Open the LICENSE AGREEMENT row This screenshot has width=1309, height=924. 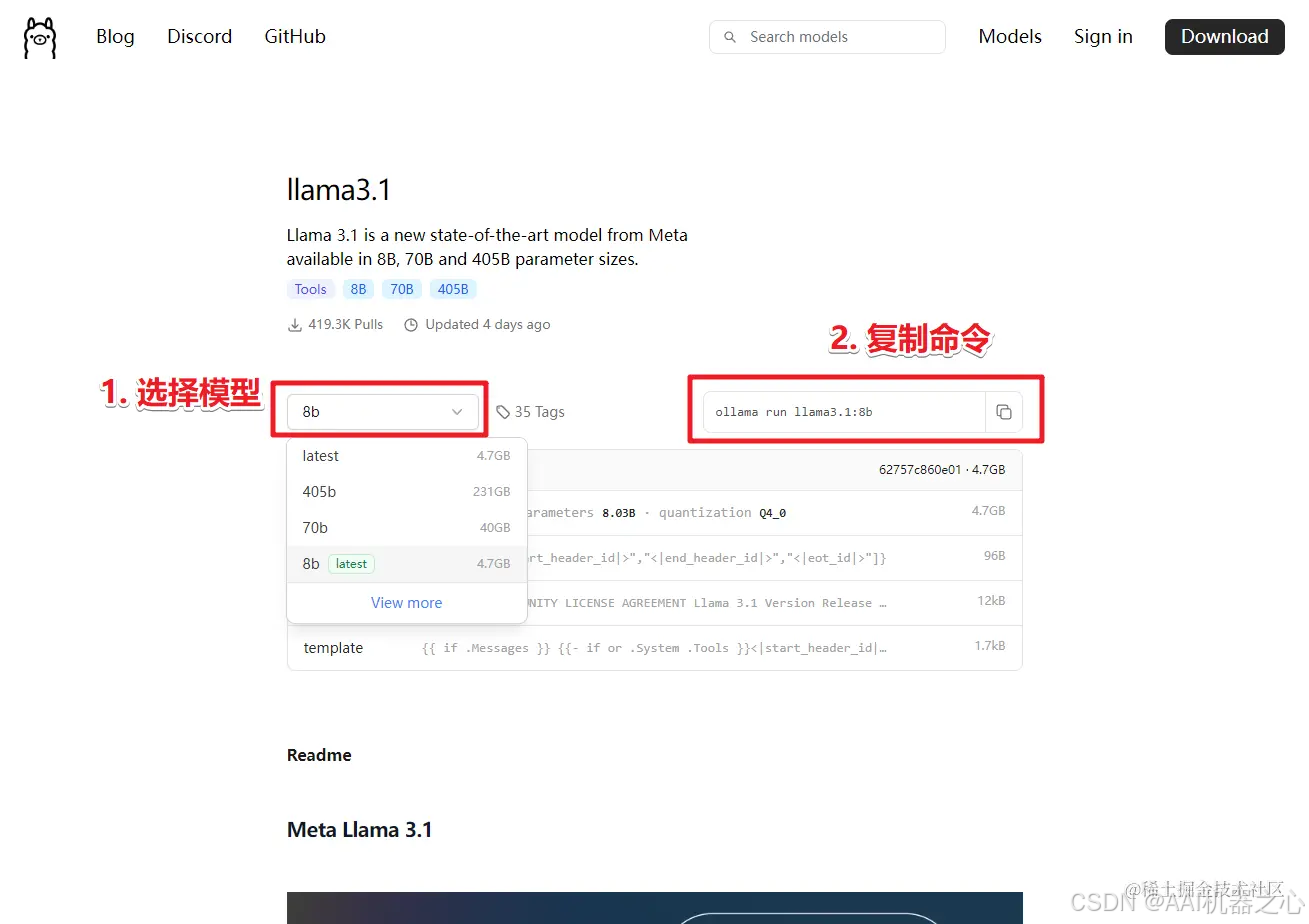coord(654,603)
